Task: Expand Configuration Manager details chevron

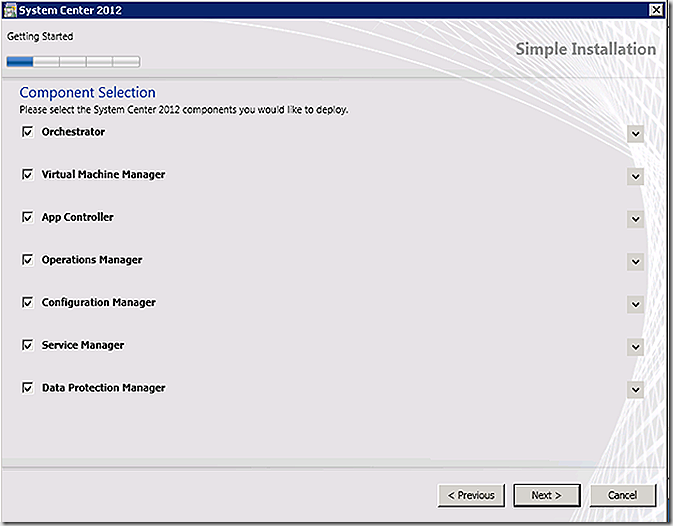Action: tap(635, 305)
